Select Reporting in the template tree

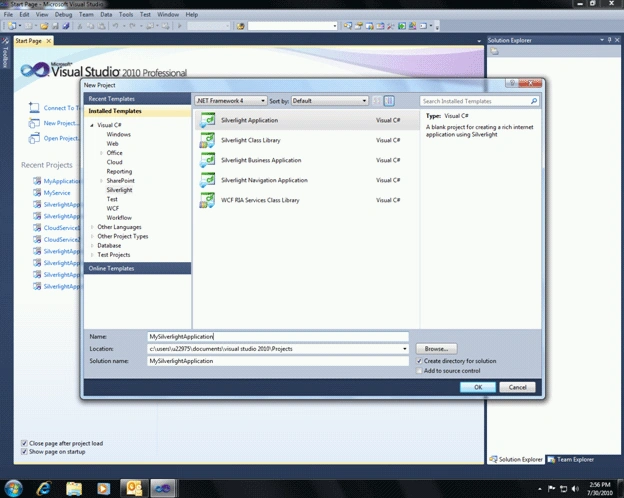tap(119, 171)
